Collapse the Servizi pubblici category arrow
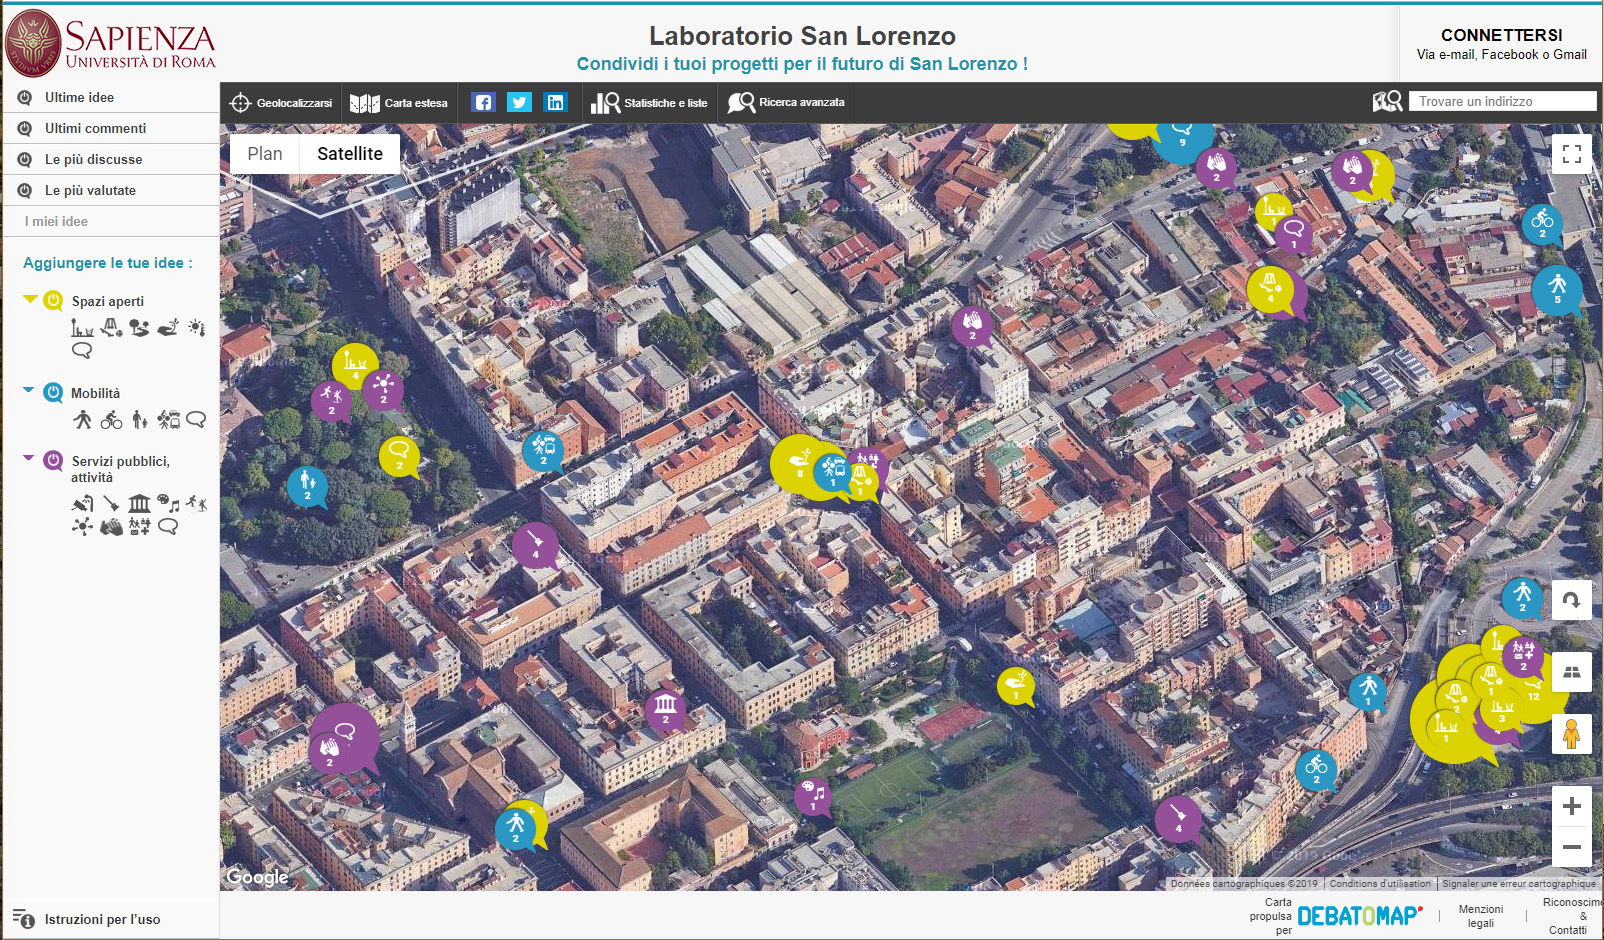 click(x=29, y=459)
